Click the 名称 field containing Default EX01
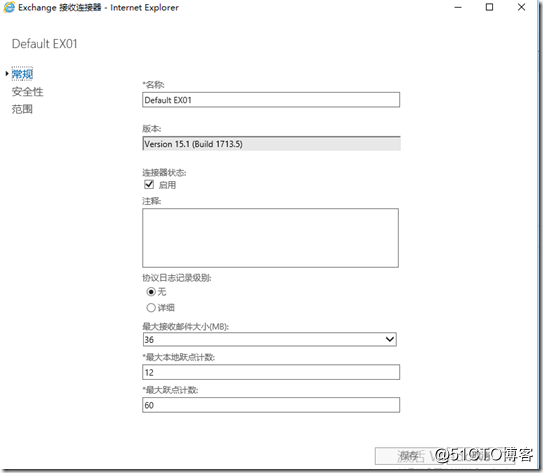 pyautogui.click(x=271, y=100)
